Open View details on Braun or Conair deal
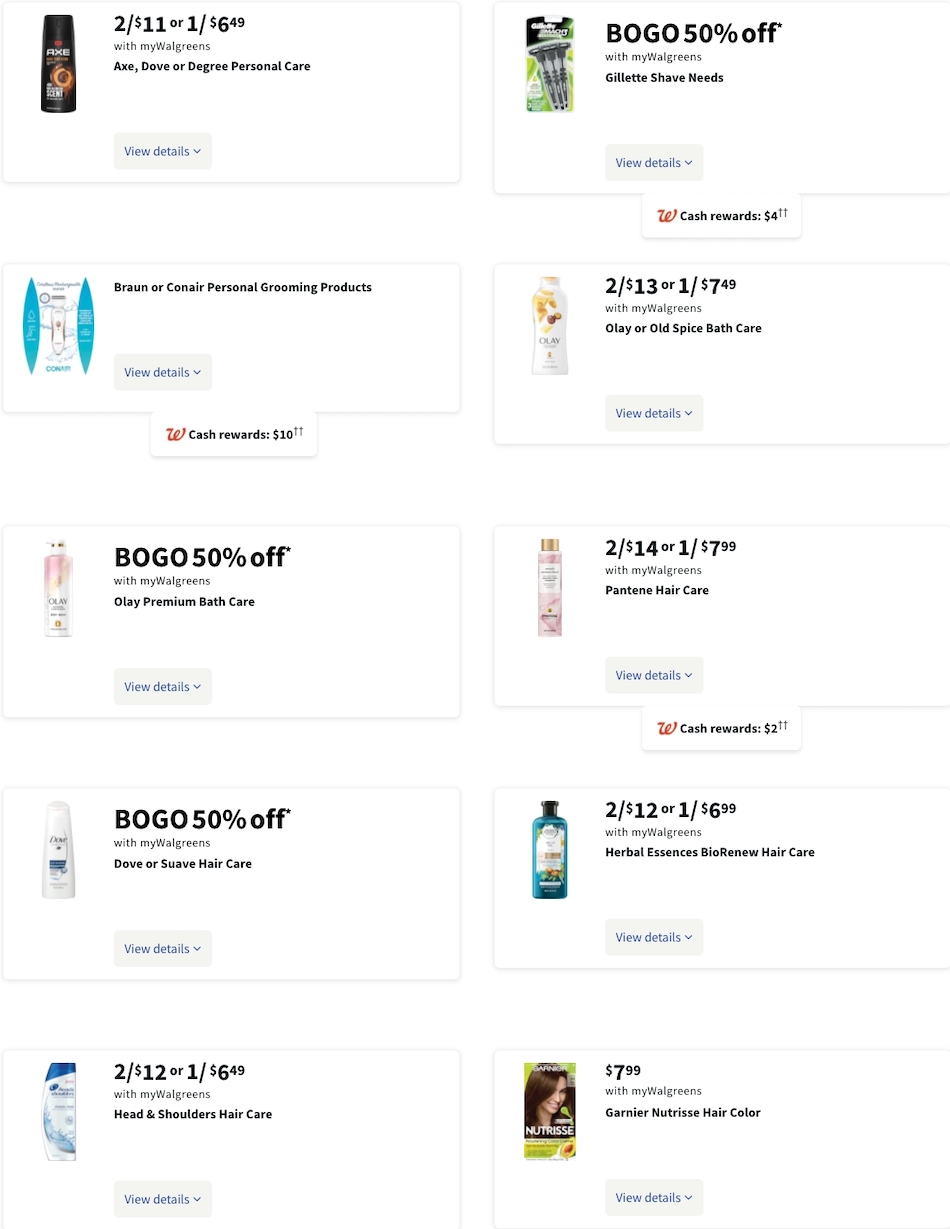 162,372
